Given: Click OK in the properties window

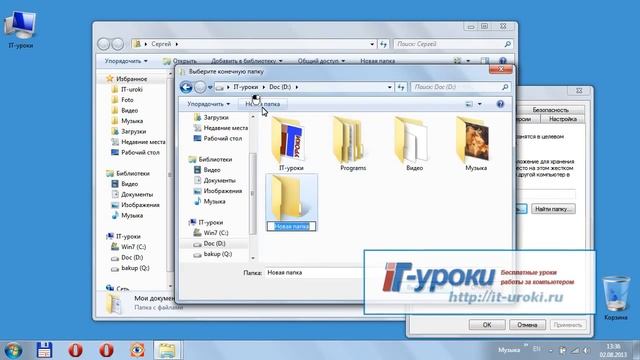Looking at the screenshot, I should click(487, 325).
